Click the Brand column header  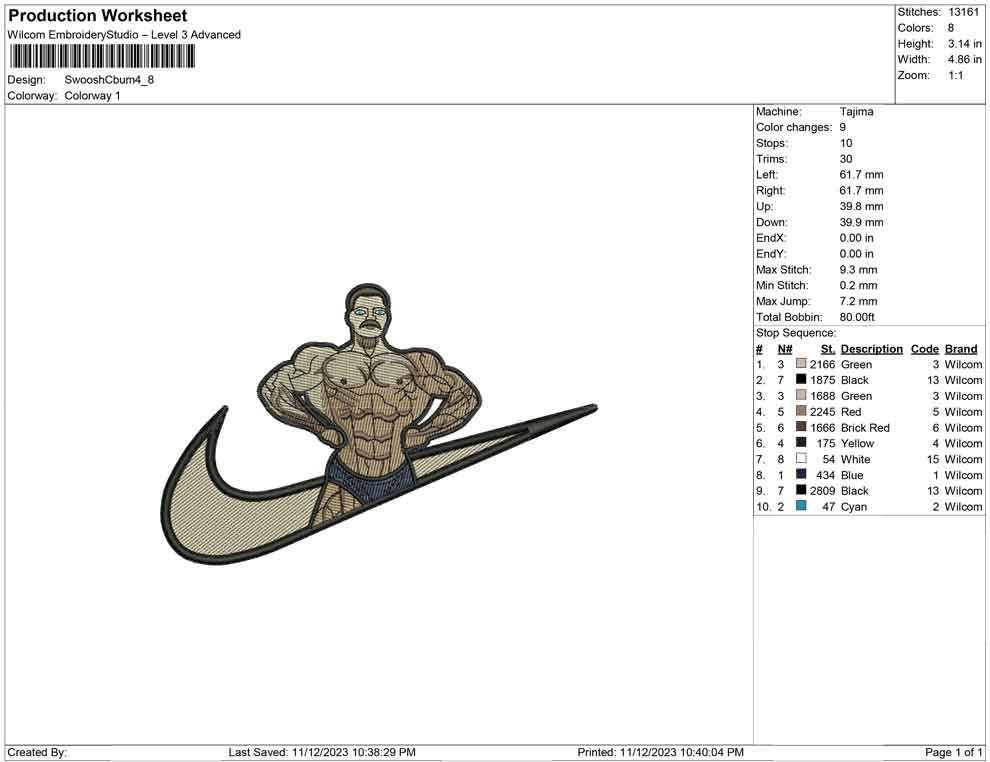click(x=961, y=349)
